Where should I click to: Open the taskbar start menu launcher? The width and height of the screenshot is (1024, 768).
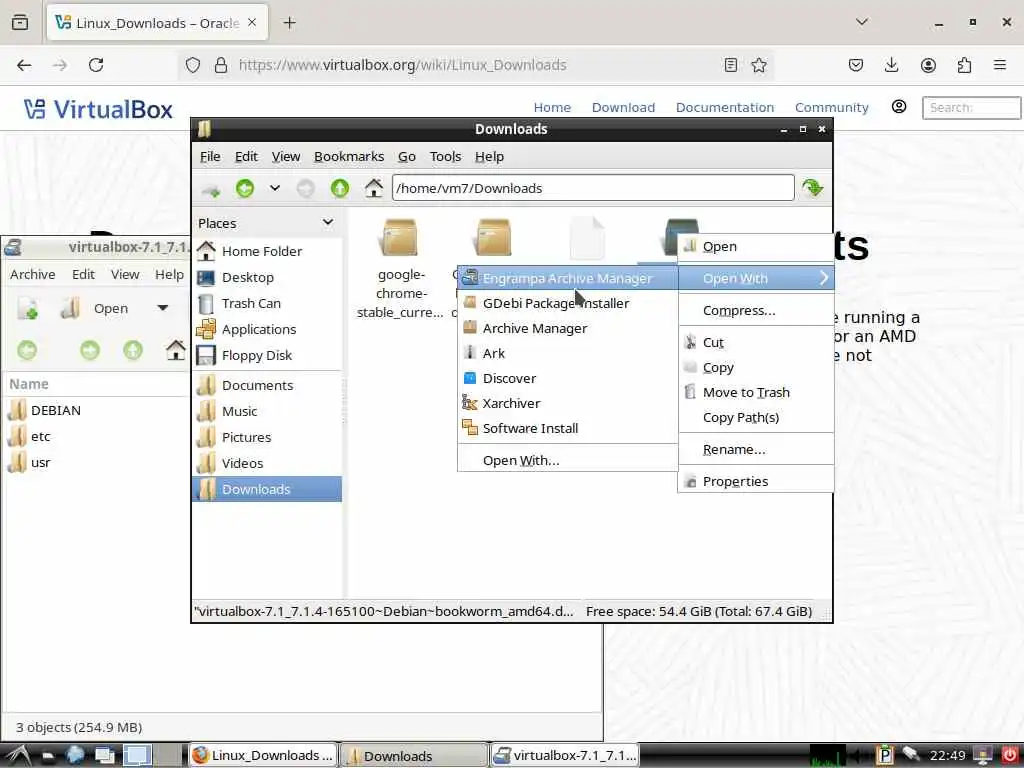tap(16, 756)
